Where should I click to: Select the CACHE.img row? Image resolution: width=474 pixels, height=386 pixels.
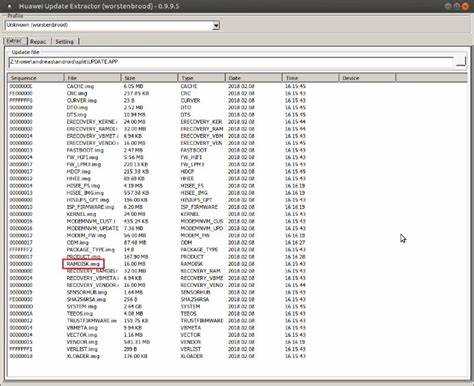[237, 86]
